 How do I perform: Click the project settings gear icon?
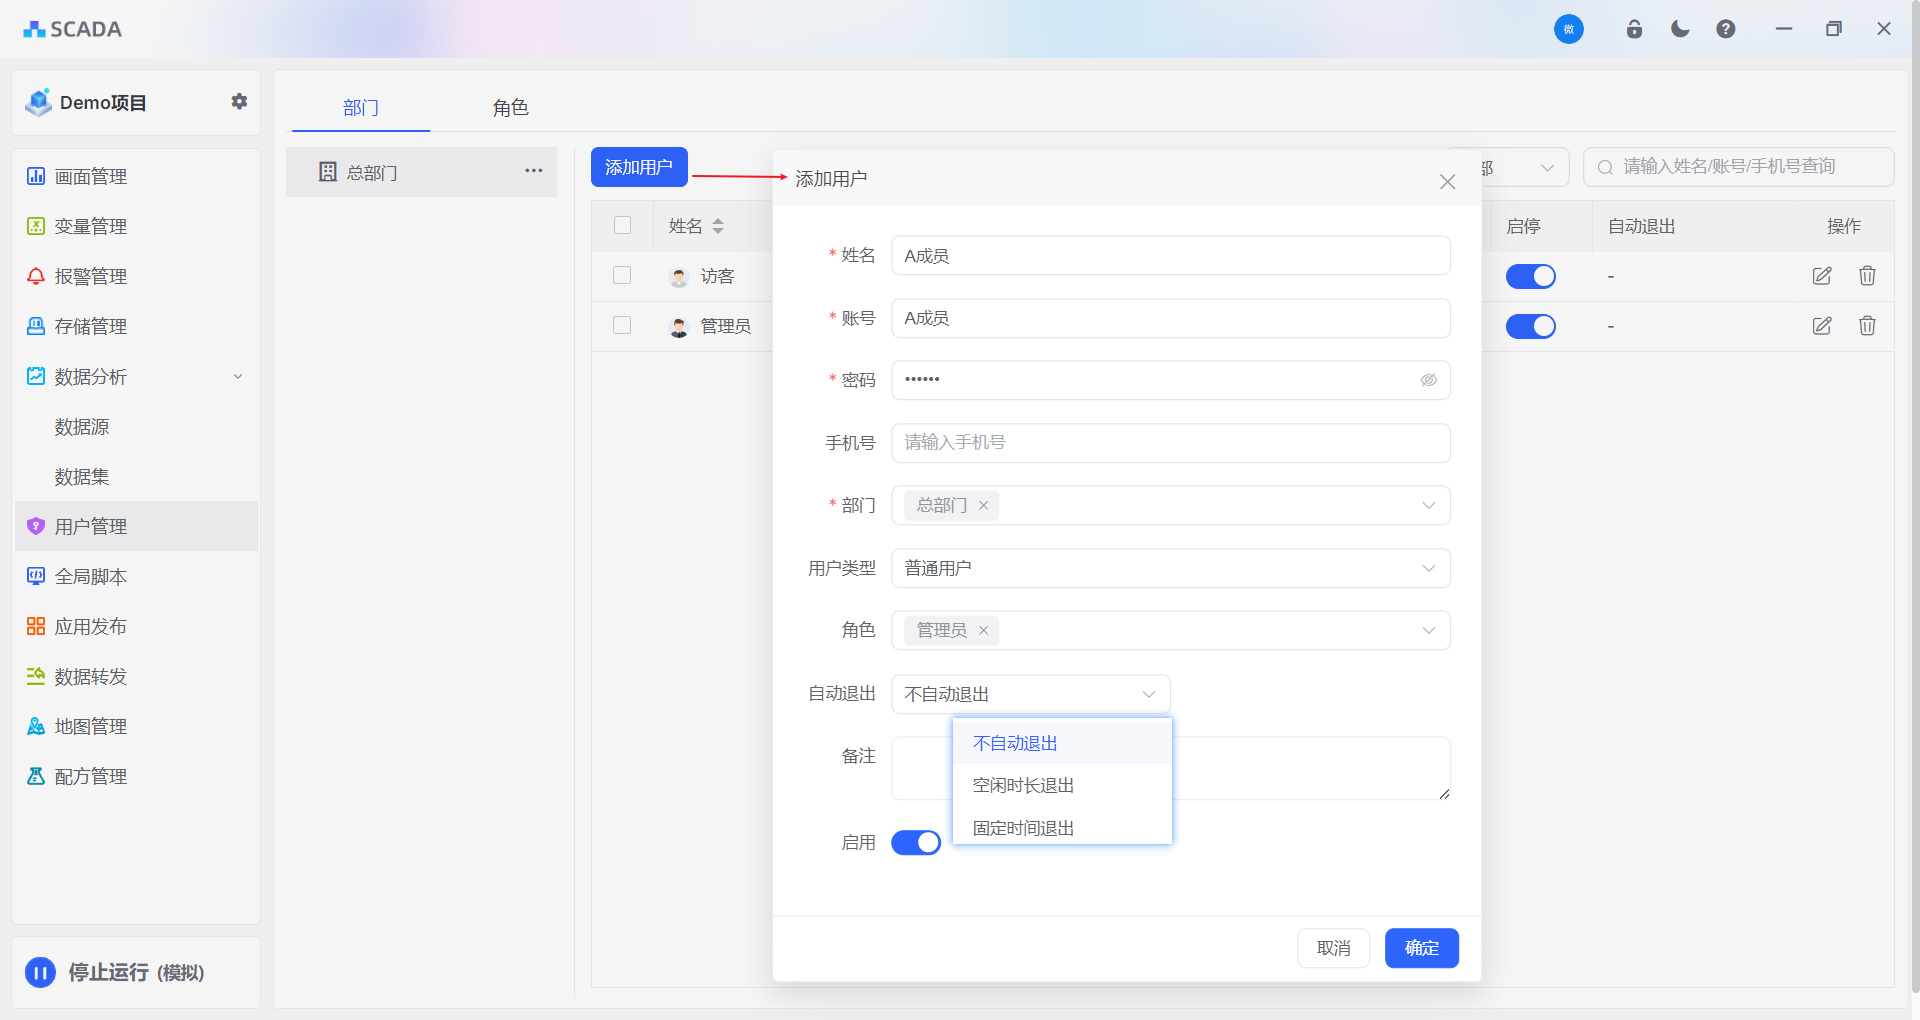239,102
